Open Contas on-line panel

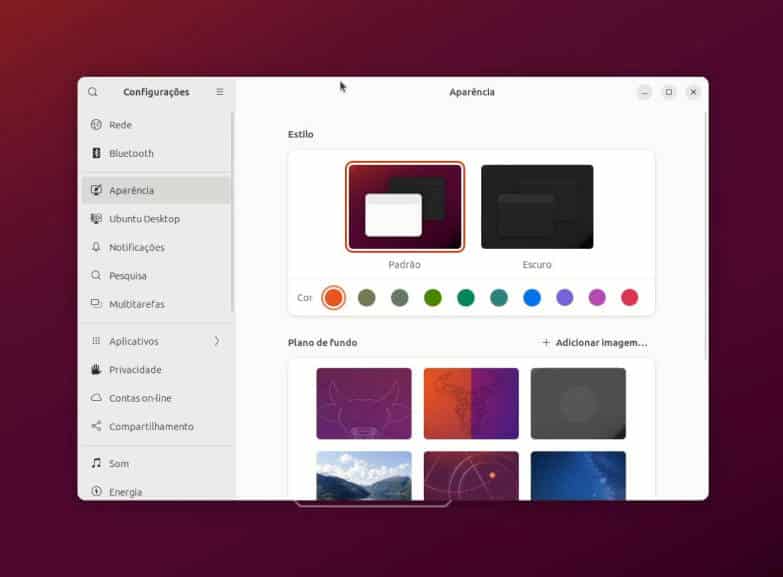(x=157, y=398)
